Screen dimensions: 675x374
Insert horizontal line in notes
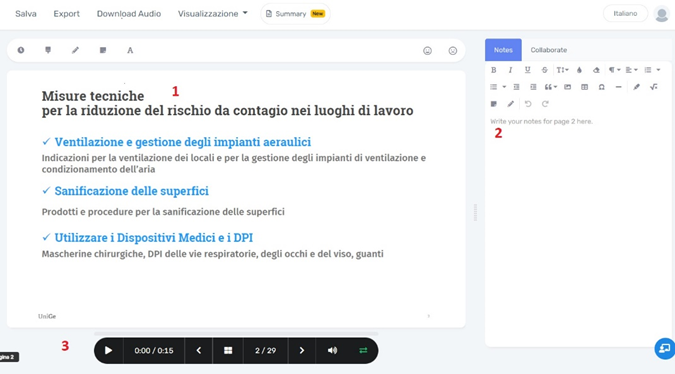coord(619,87)
